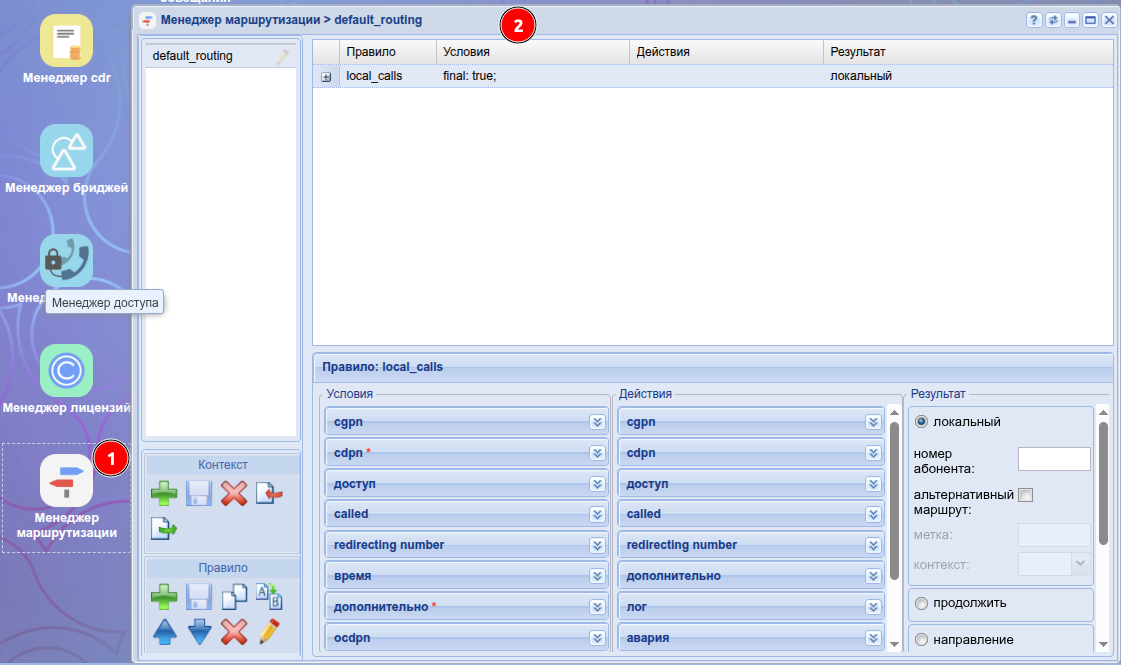Click the Действия panel scrollbar thumb
The width and height of the screenshot is (1121, 665).
(x=894, y=501)
